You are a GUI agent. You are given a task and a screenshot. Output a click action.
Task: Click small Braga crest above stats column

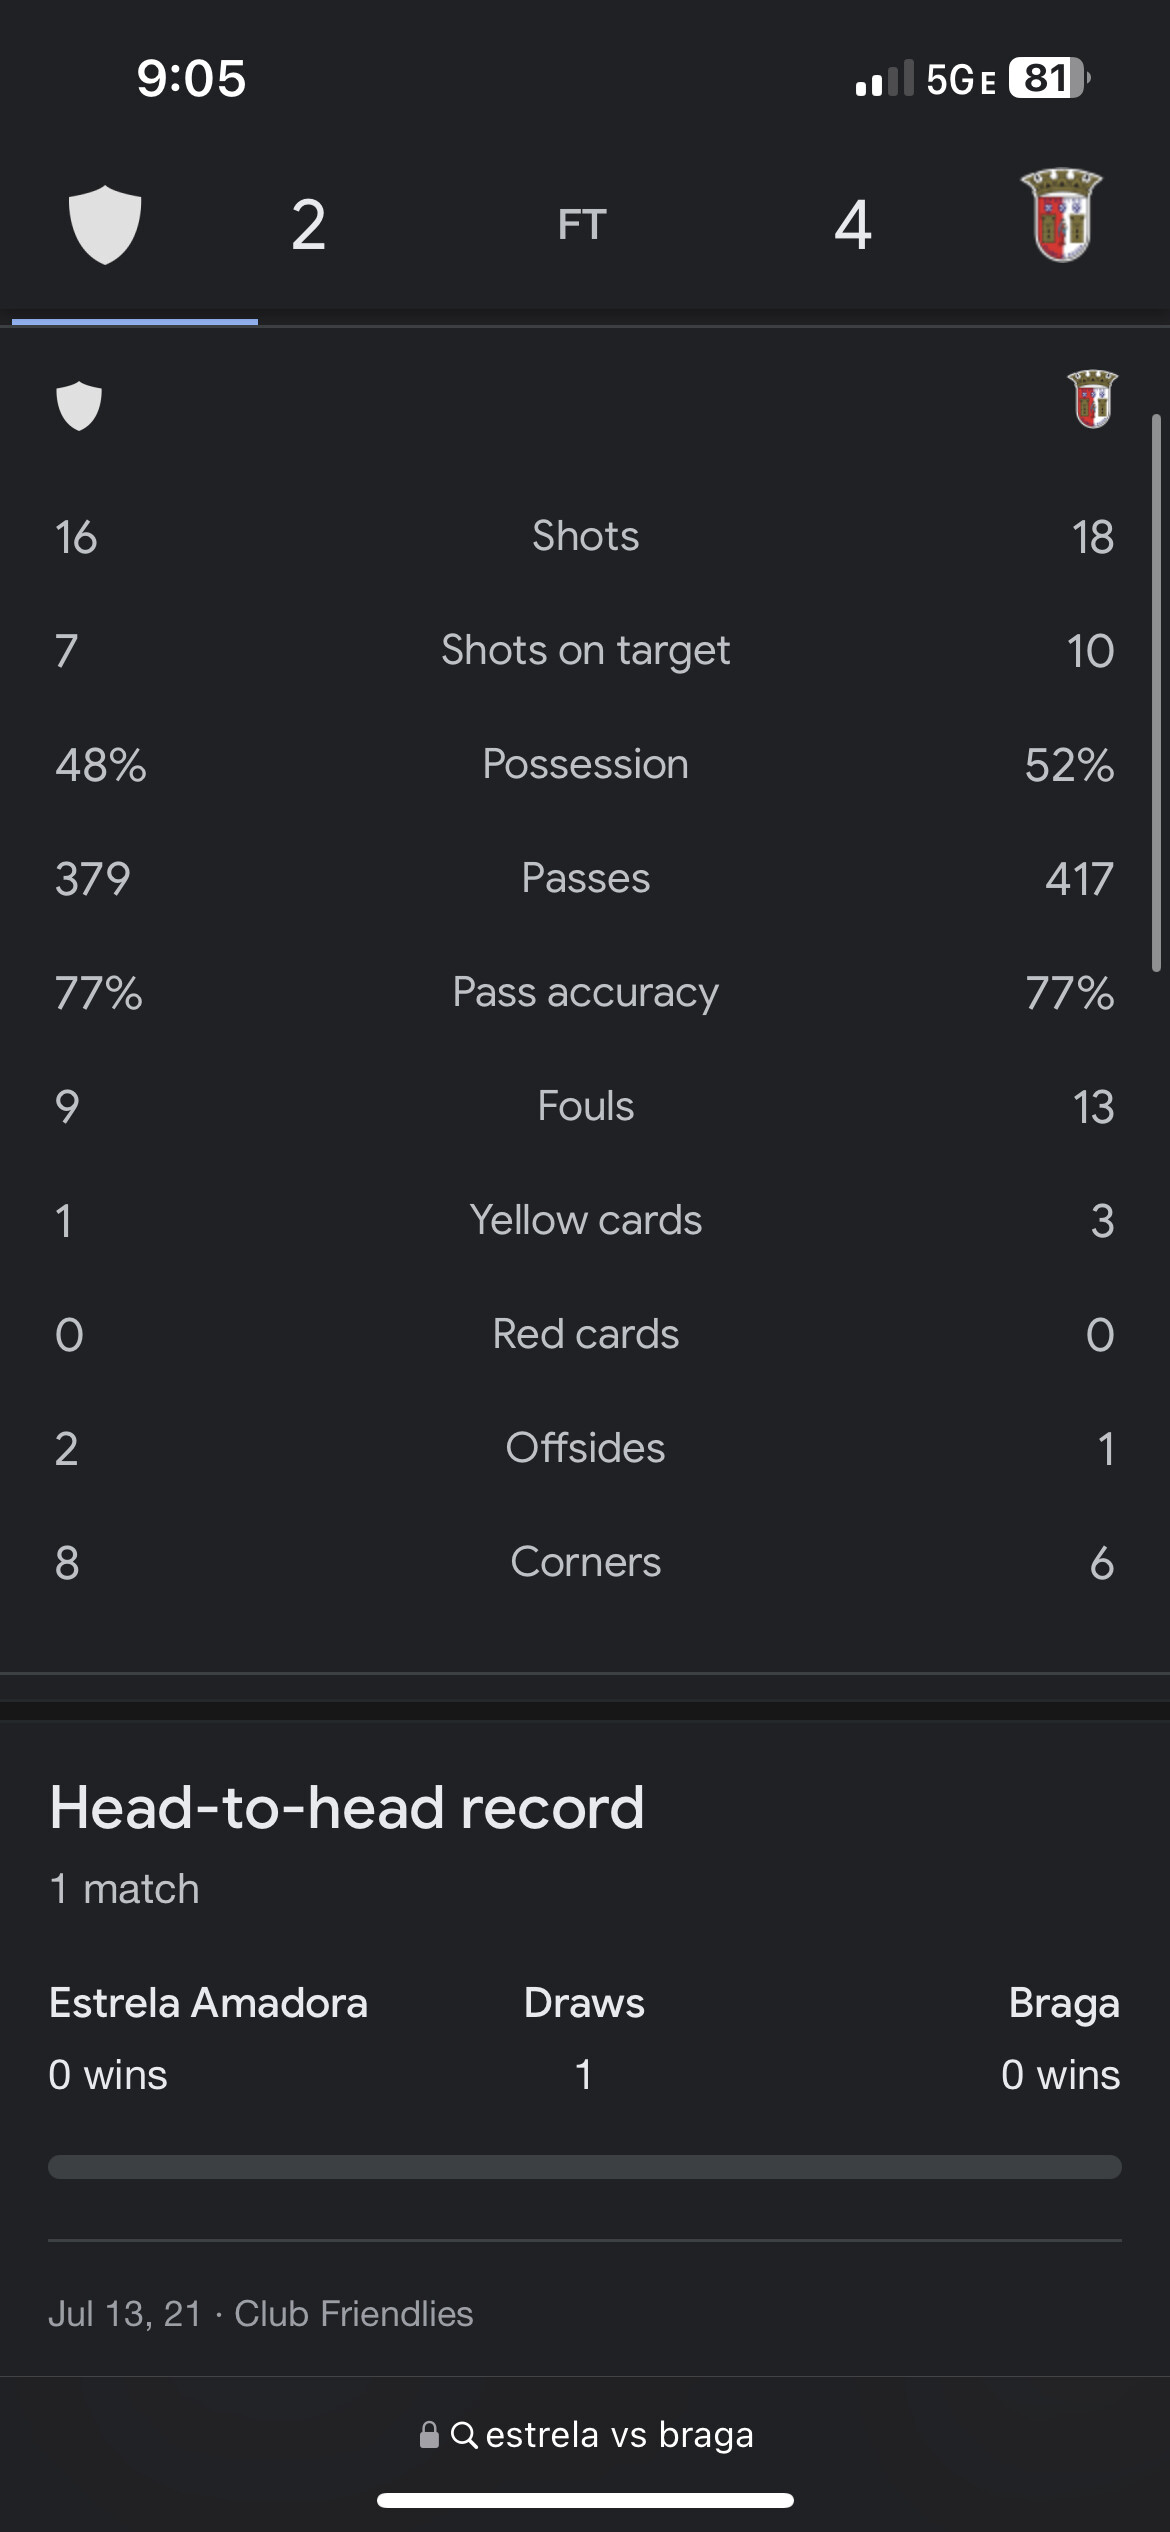[x=1092, y=399]
